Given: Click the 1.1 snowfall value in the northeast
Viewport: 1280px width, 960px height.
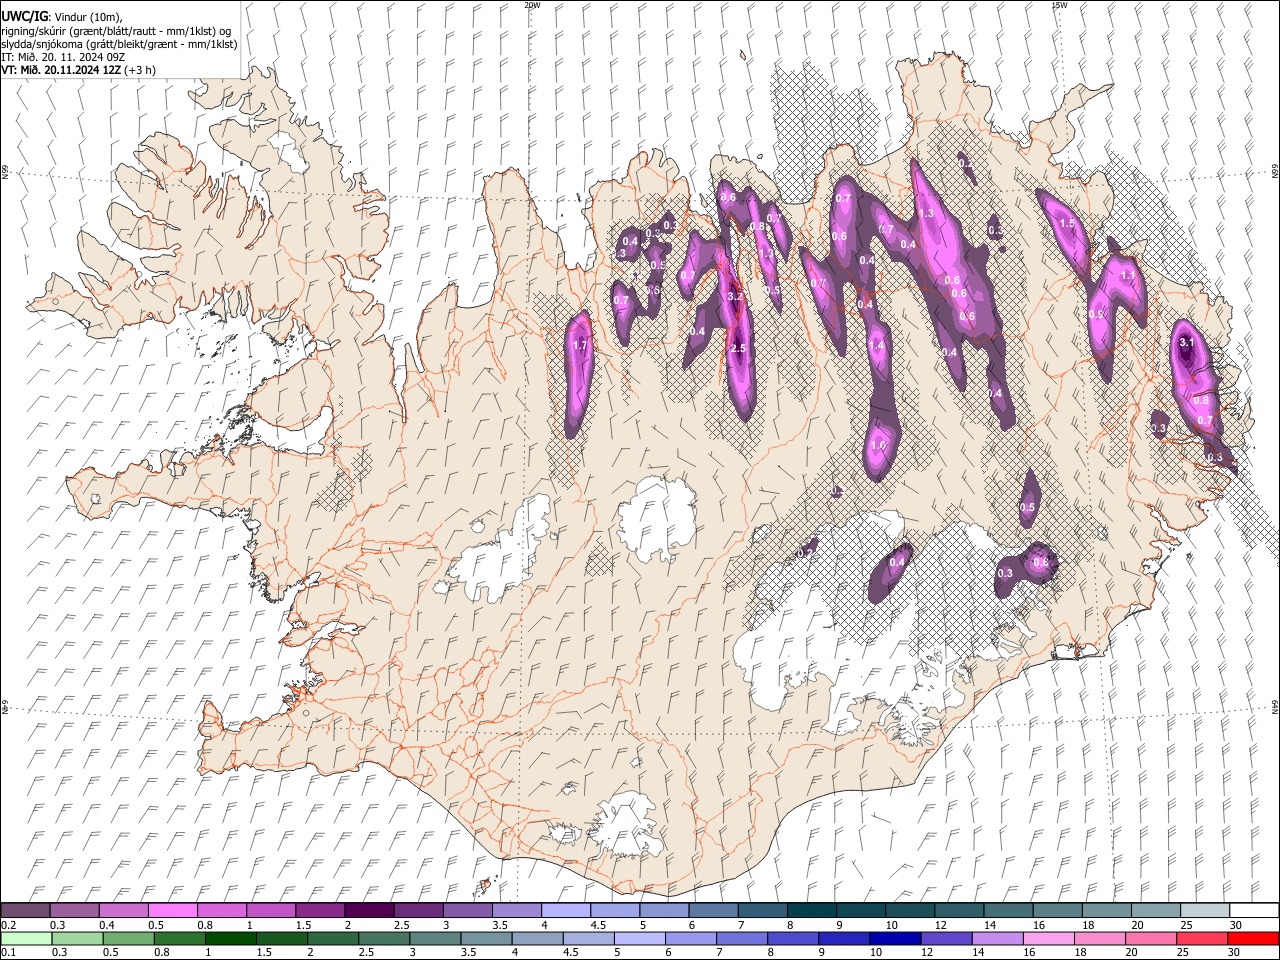Looking at the screenshot, I should point(1127,276).
